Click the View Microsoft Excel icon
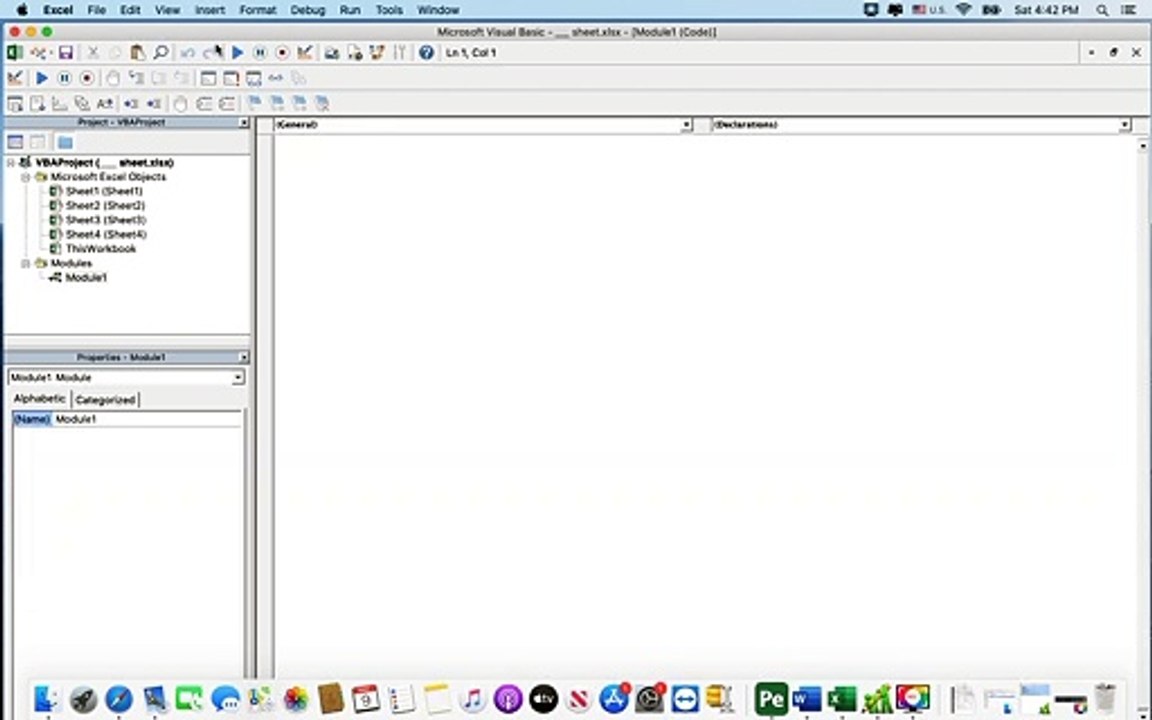Screen dimensions: 1152x720 click(15, 53)
